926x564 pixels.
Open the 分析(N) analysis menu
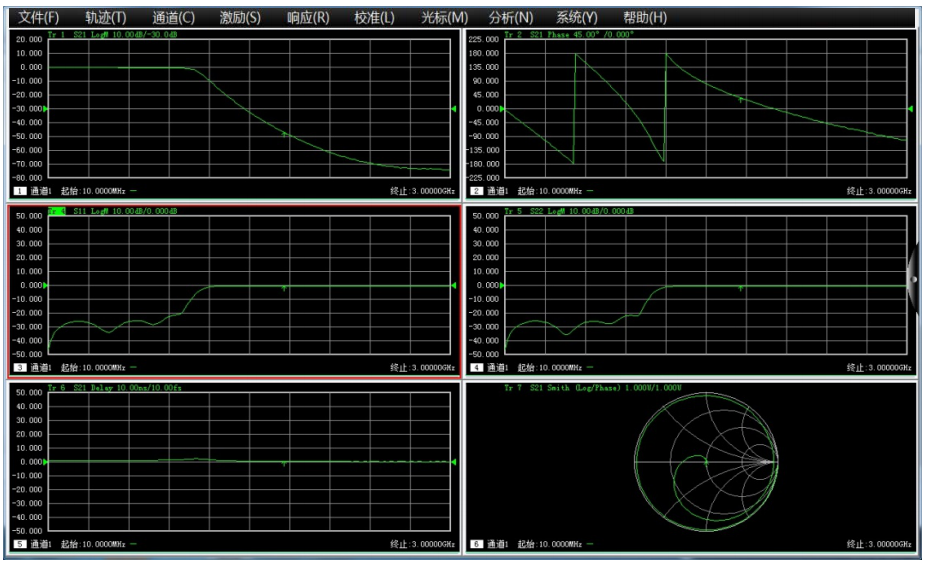tap(511, 17)
